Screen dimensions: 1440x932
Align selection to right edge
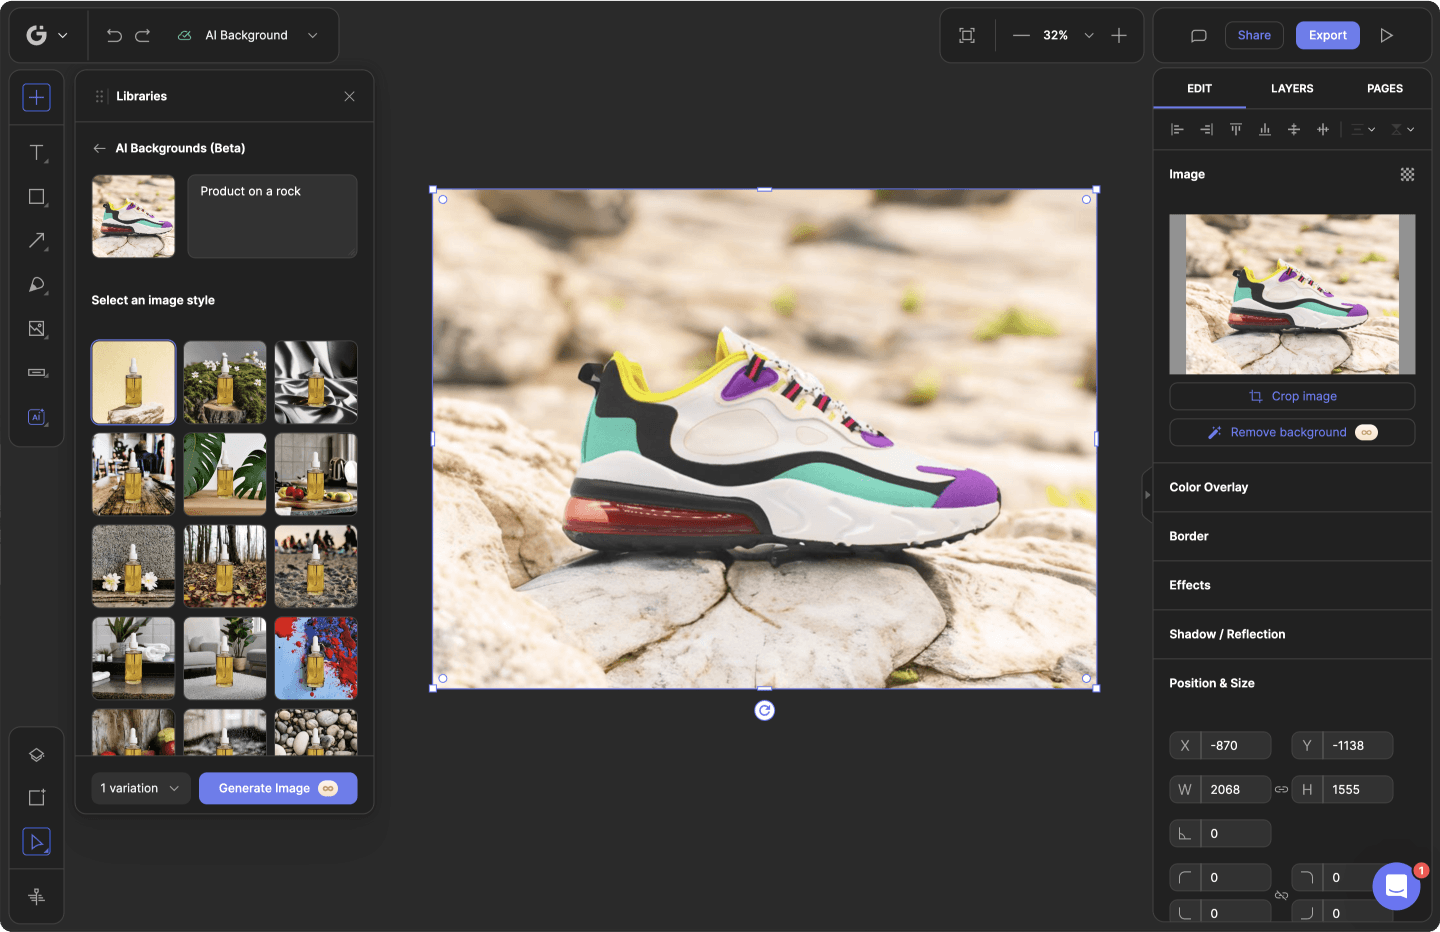[1207, 129]
